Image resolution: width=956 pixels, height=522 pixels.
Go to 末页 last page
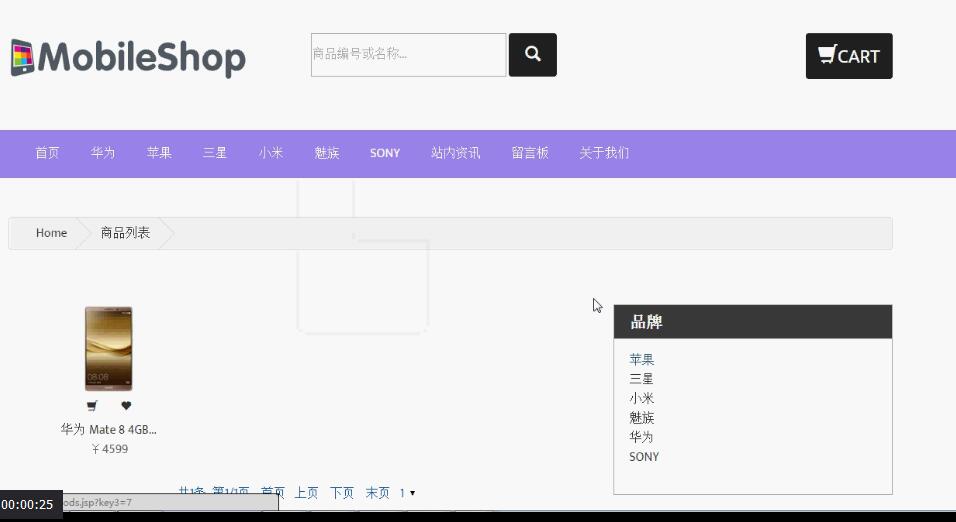(x=377, y=492)
